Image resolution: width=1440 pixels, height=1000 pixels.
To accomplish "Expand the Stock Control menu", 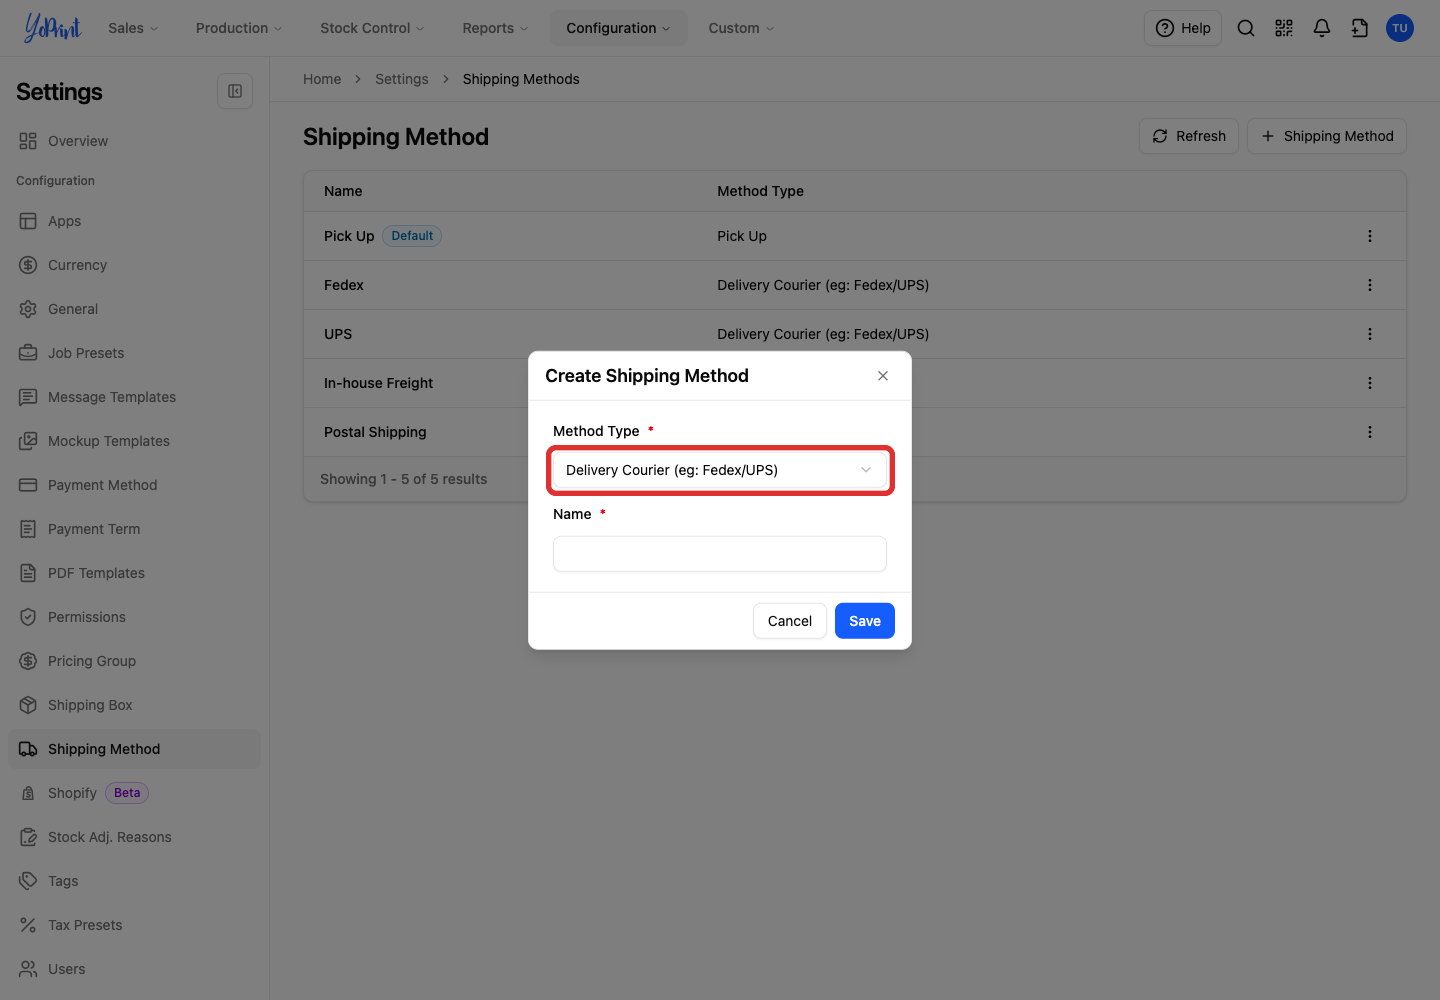I will click(x=372, y=28).
